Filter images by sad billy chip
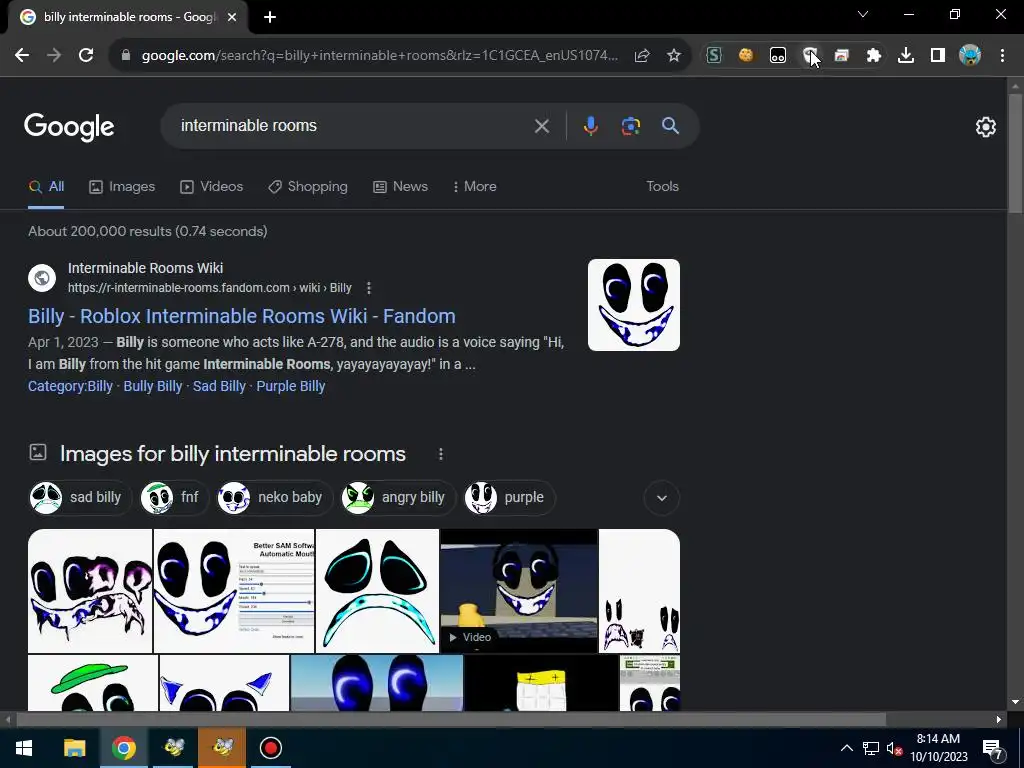This screenshot has width=1024, height=768. pyautogui.click(x=80, y=498)
